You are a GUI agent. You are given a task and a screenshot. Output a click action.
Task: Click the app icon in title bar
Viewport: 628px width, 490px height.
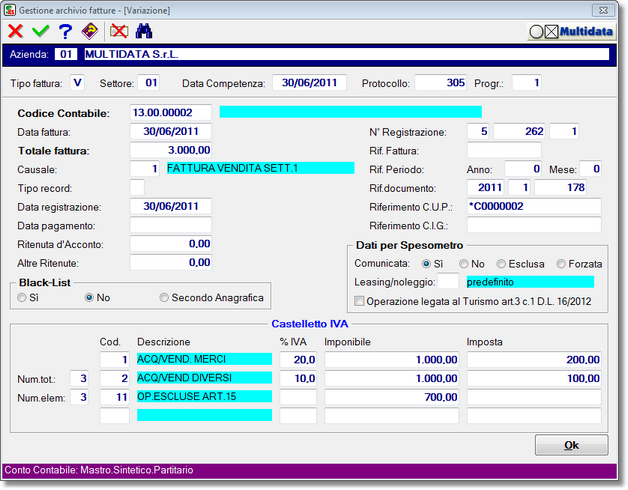10,10
